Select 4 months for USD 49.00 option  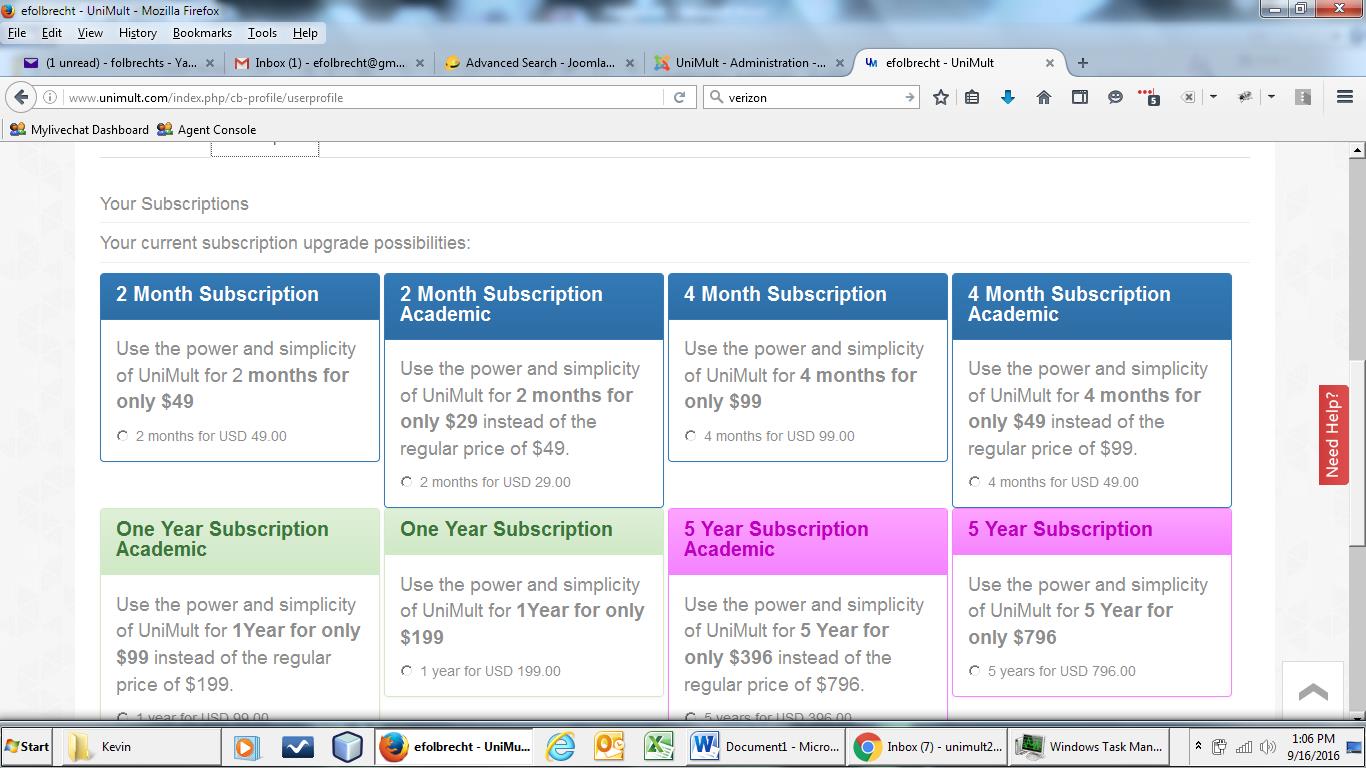coord(975,482)
